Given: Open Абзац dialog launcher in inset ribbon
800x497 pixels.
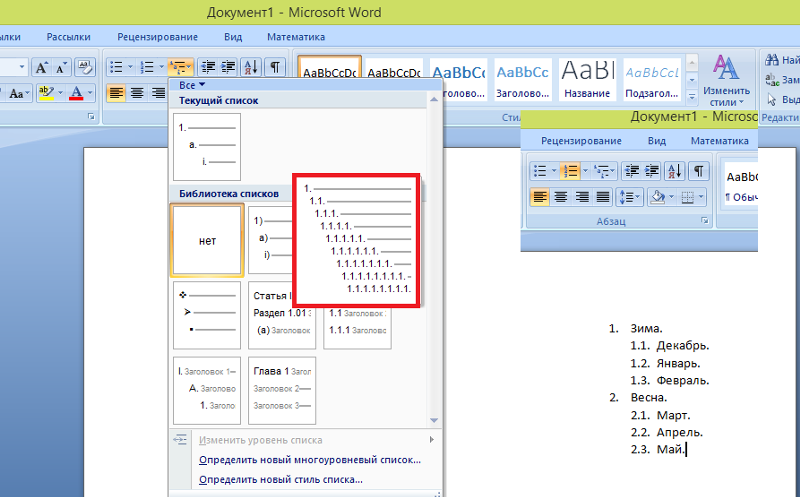Looking at the screenshot, I should (x=705, y=221).
